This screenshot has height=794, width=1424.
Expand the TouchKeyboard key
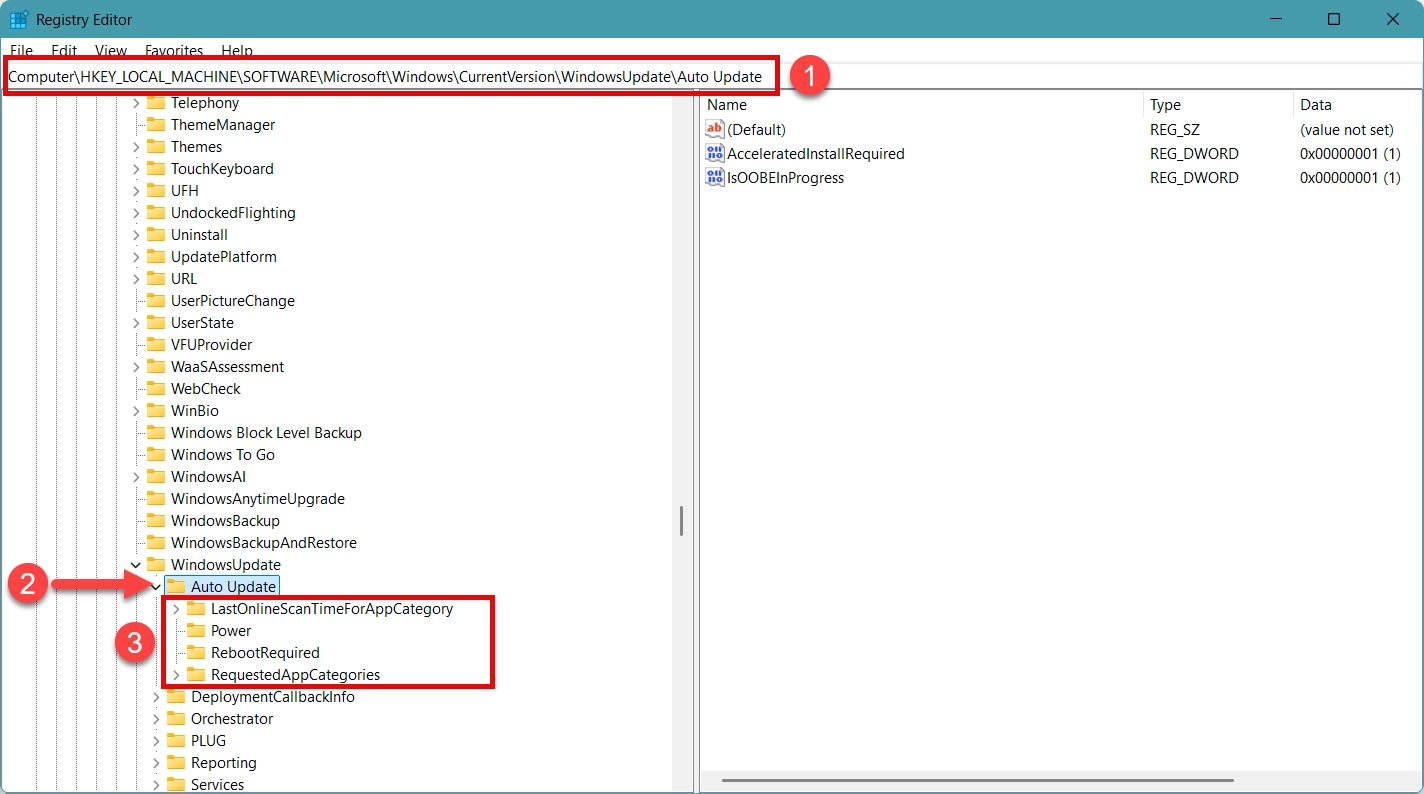pos(136,169)
